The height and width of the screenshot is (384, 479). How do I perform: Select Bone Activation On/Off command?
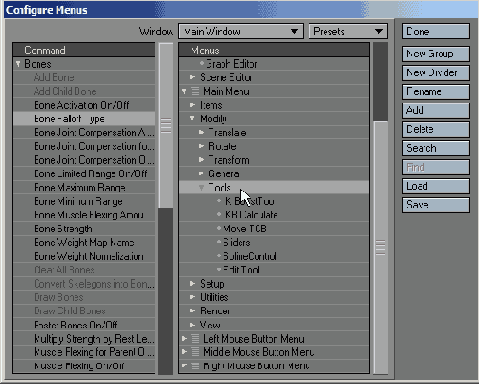[x=82, y=105]
